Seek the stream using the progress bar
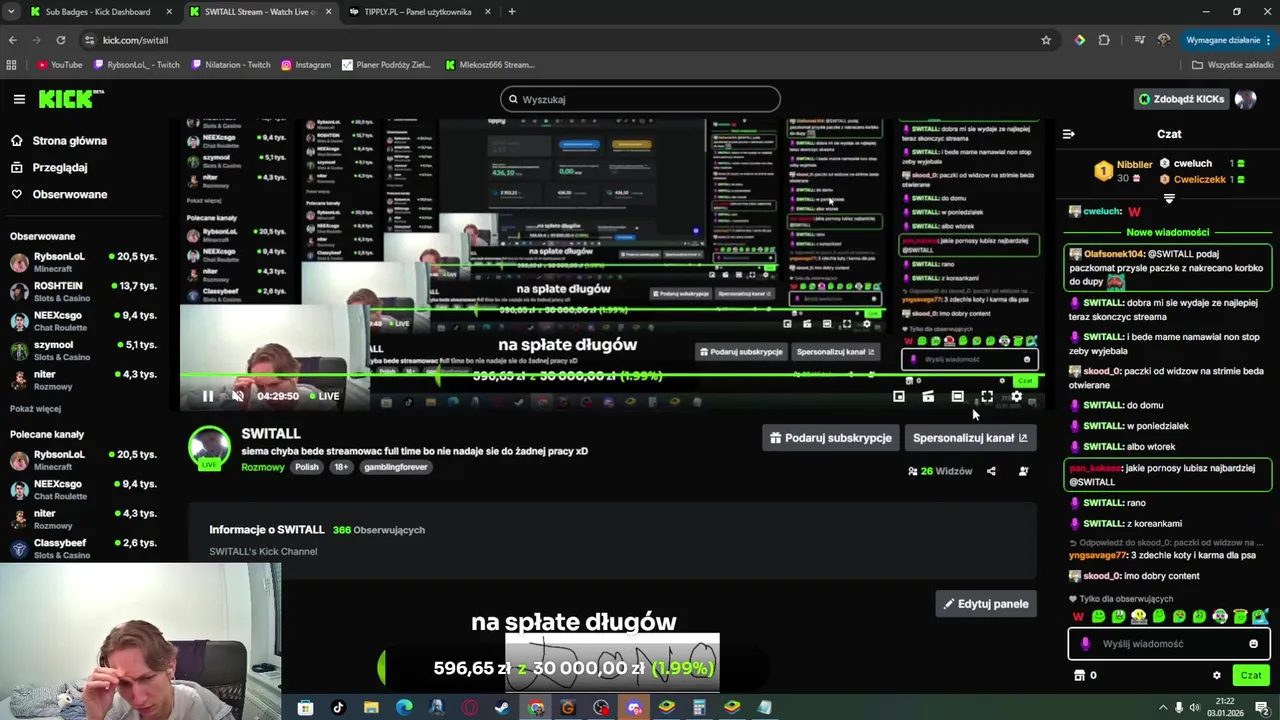Screen dimensions: 1280x720 point(611,377)
